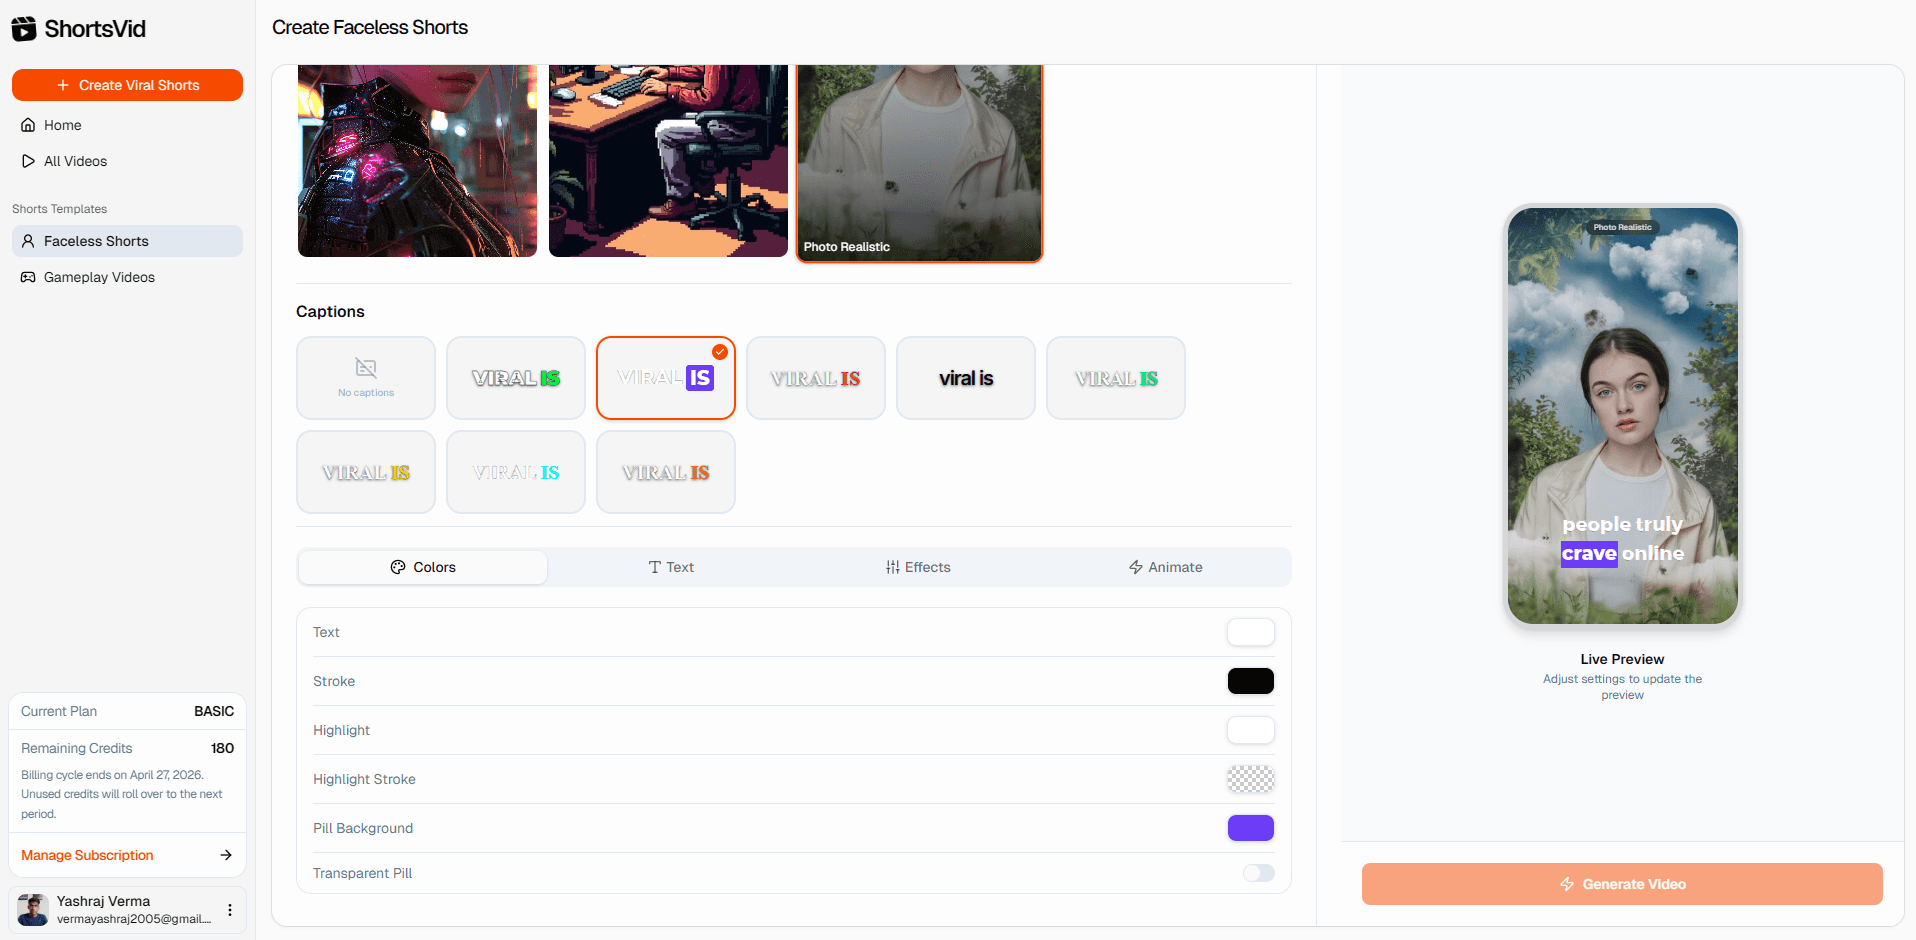1916x940 pixels.
Task: Open the Highlight Stroke transparent swatch
Action: [1251, 779]
